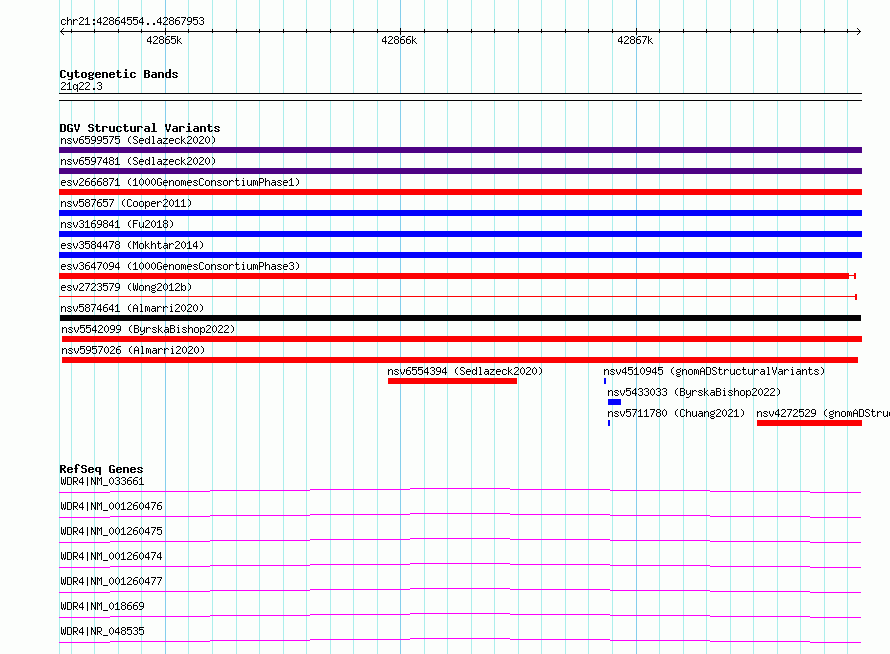890x654 pixels.
Task: Select the RefSeq Genes track heading
Action: click(101, 469)
